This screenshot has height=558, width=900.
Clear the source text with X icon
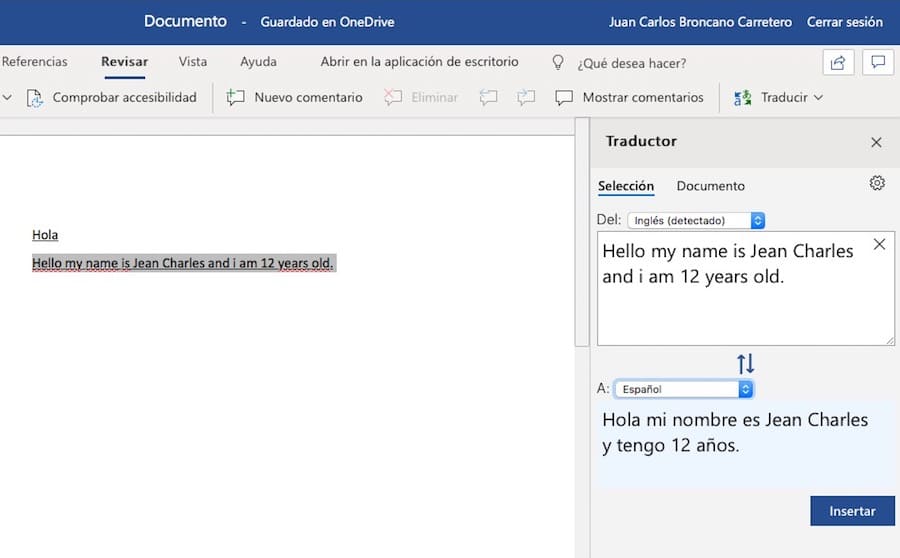(879, 245)
